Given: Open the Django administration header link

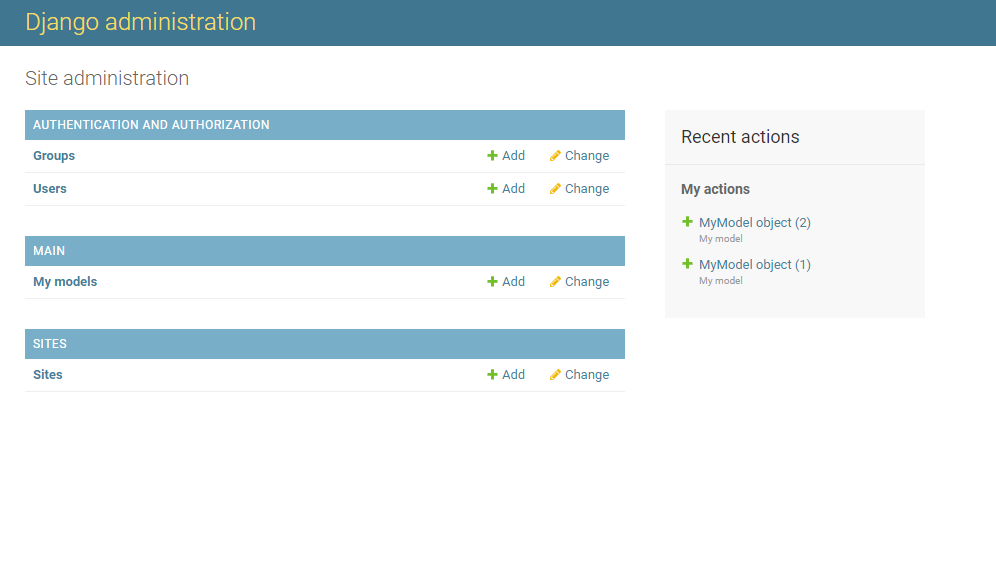Looking at the screenshot, I should 140,22.
